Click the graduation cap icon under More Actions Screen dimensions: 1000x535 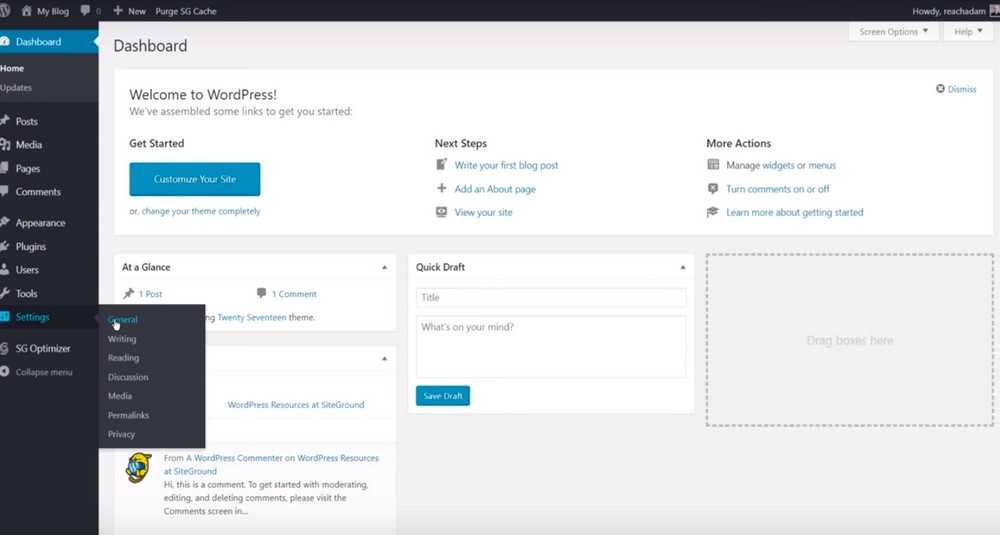point(713,212)
